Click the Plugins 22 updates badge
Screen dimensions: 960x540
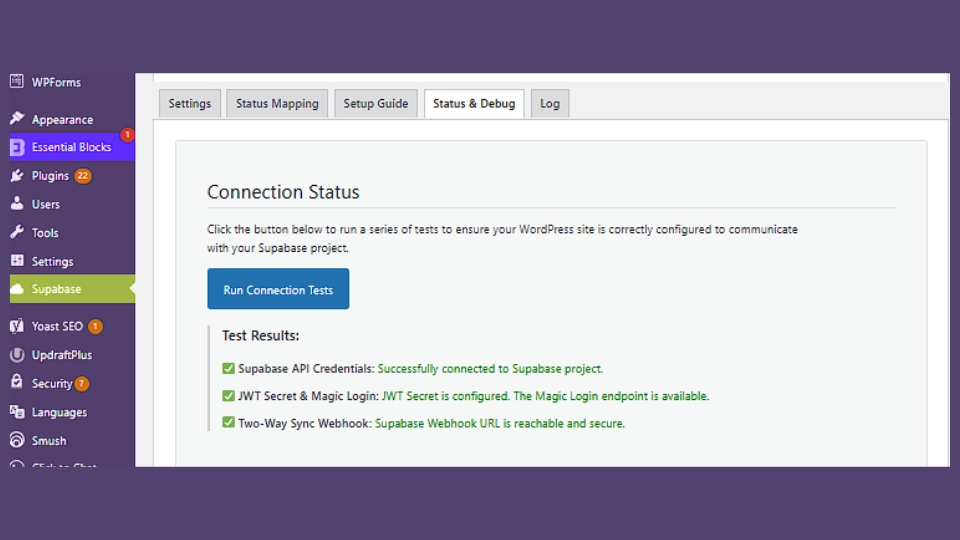(83, 176)
